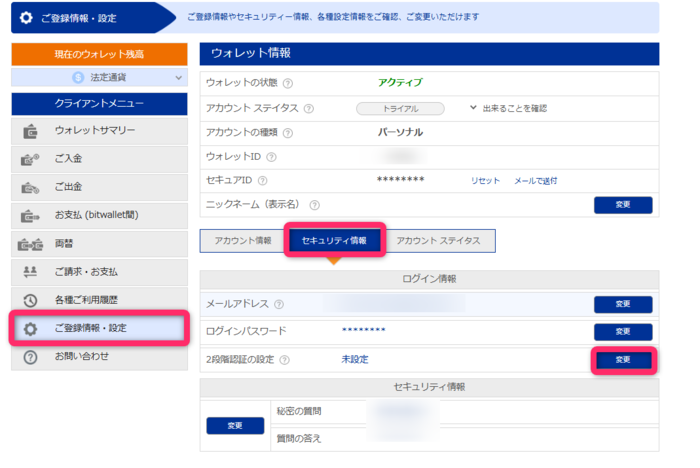Click the gear icon beside ご登録情報・設定 in sidebar
This screenshot has width=700, height=468.
point(30,329)
